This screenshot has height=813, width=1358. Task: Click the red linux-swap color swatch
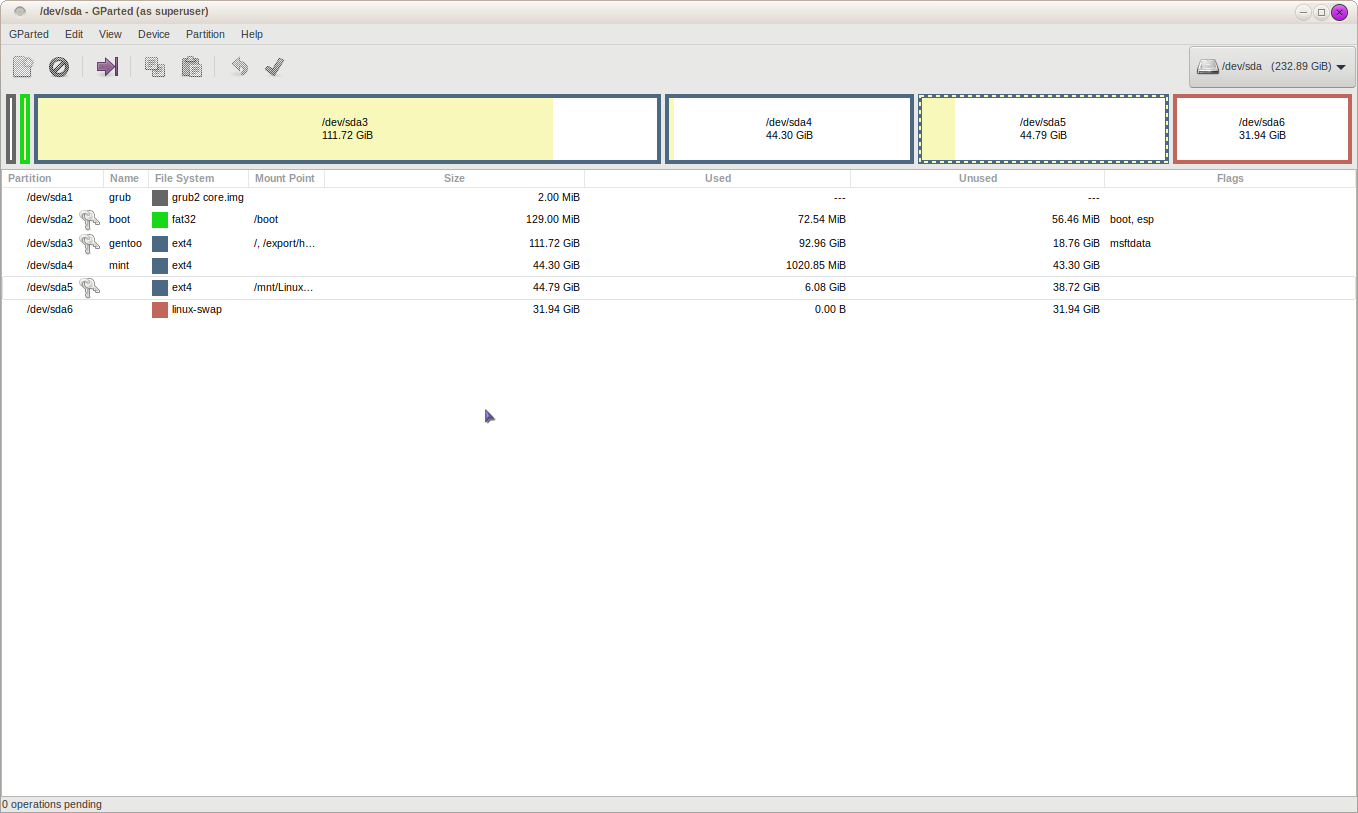pos(160,310)
